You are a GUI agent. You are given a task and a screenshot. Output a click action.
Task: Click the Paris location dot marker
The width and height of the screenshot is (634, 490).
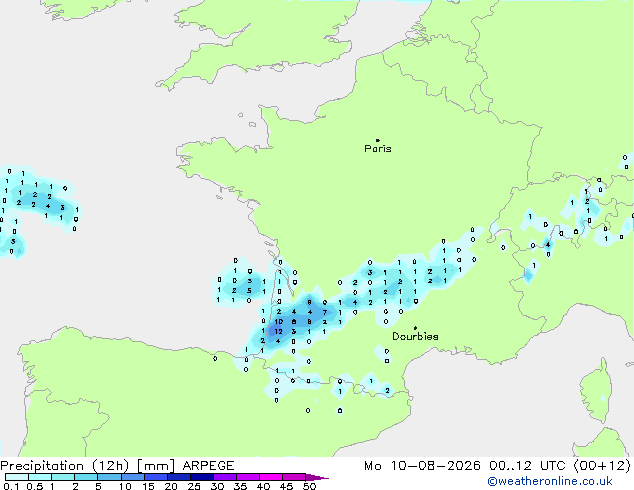pyautogui.click(x=378, y=140)
